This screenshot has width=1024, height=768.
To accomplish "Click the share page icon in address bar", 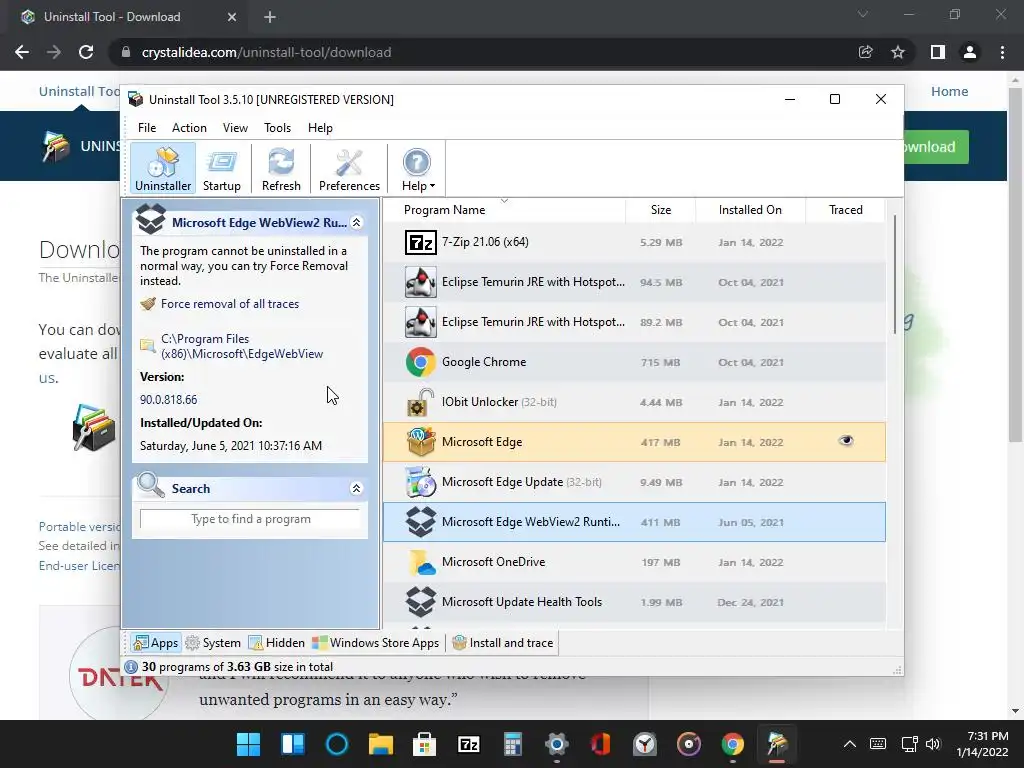I will pyautogui.click(x=865, y=52).
